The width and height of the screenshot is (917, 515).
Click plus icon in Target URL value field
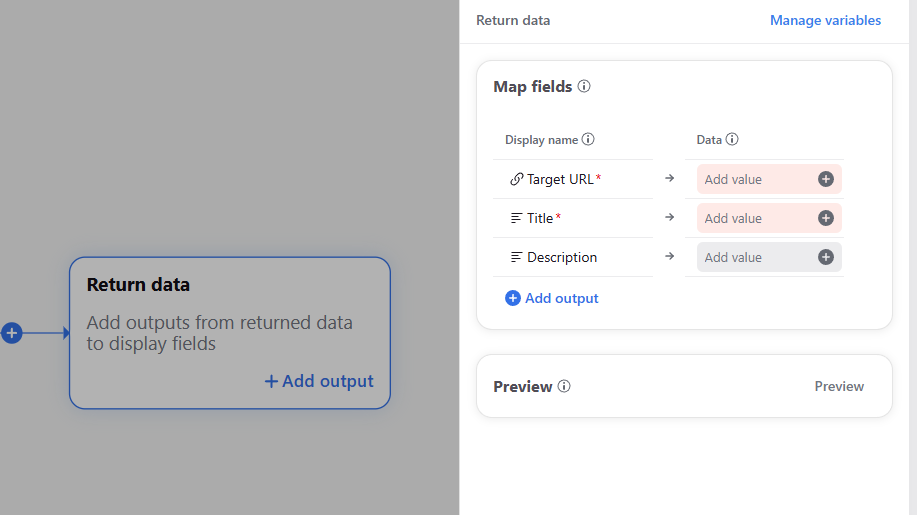tap(826, 179)
